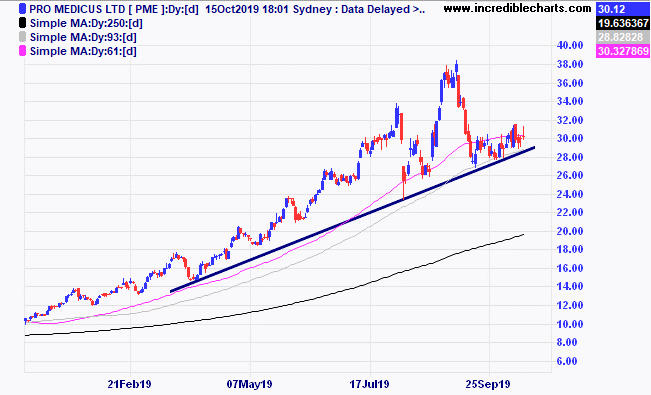Click the gray 93-day MA legend swatch
651x395 pixels.
point(22,37)
